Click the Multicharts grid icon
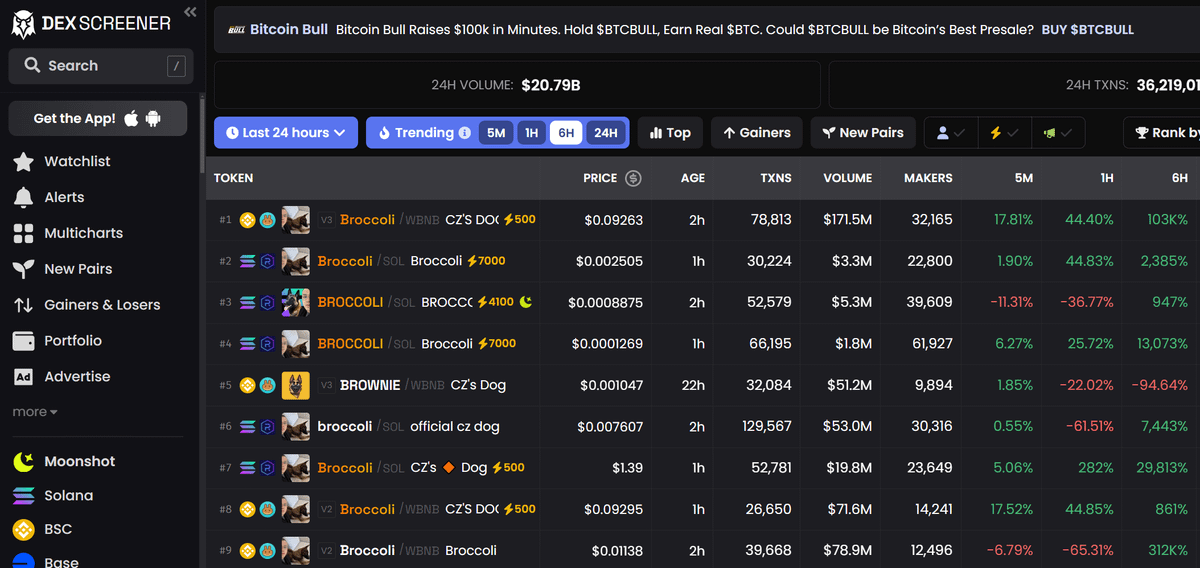 (23, 234)
